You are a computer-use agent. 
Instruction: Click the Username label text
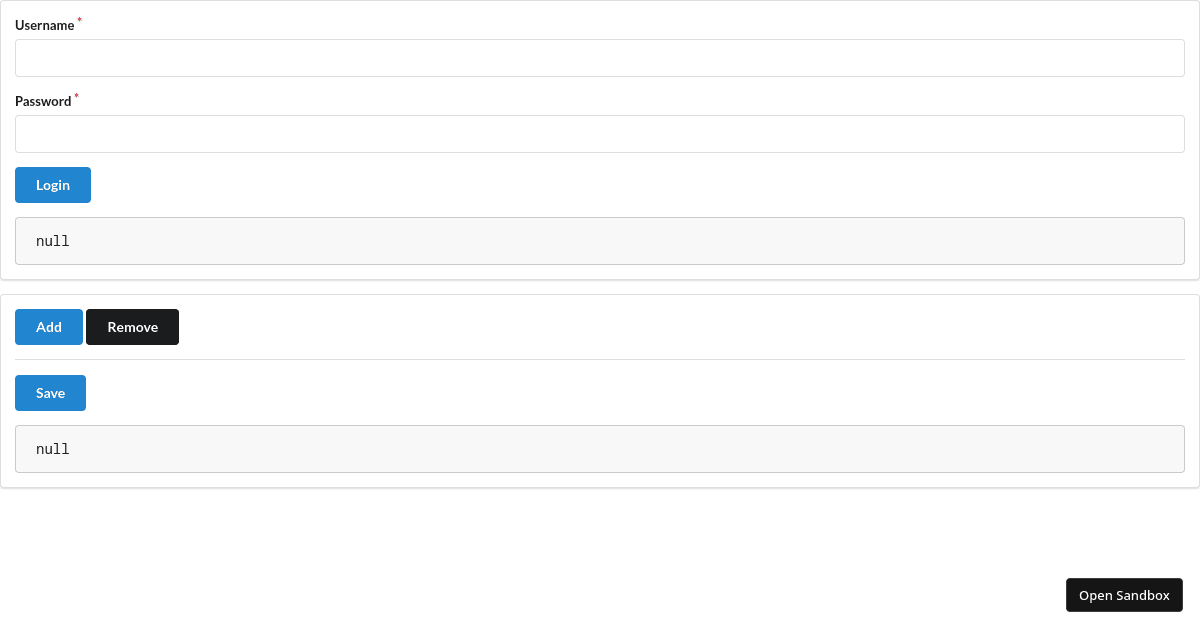tap(42, 25)
